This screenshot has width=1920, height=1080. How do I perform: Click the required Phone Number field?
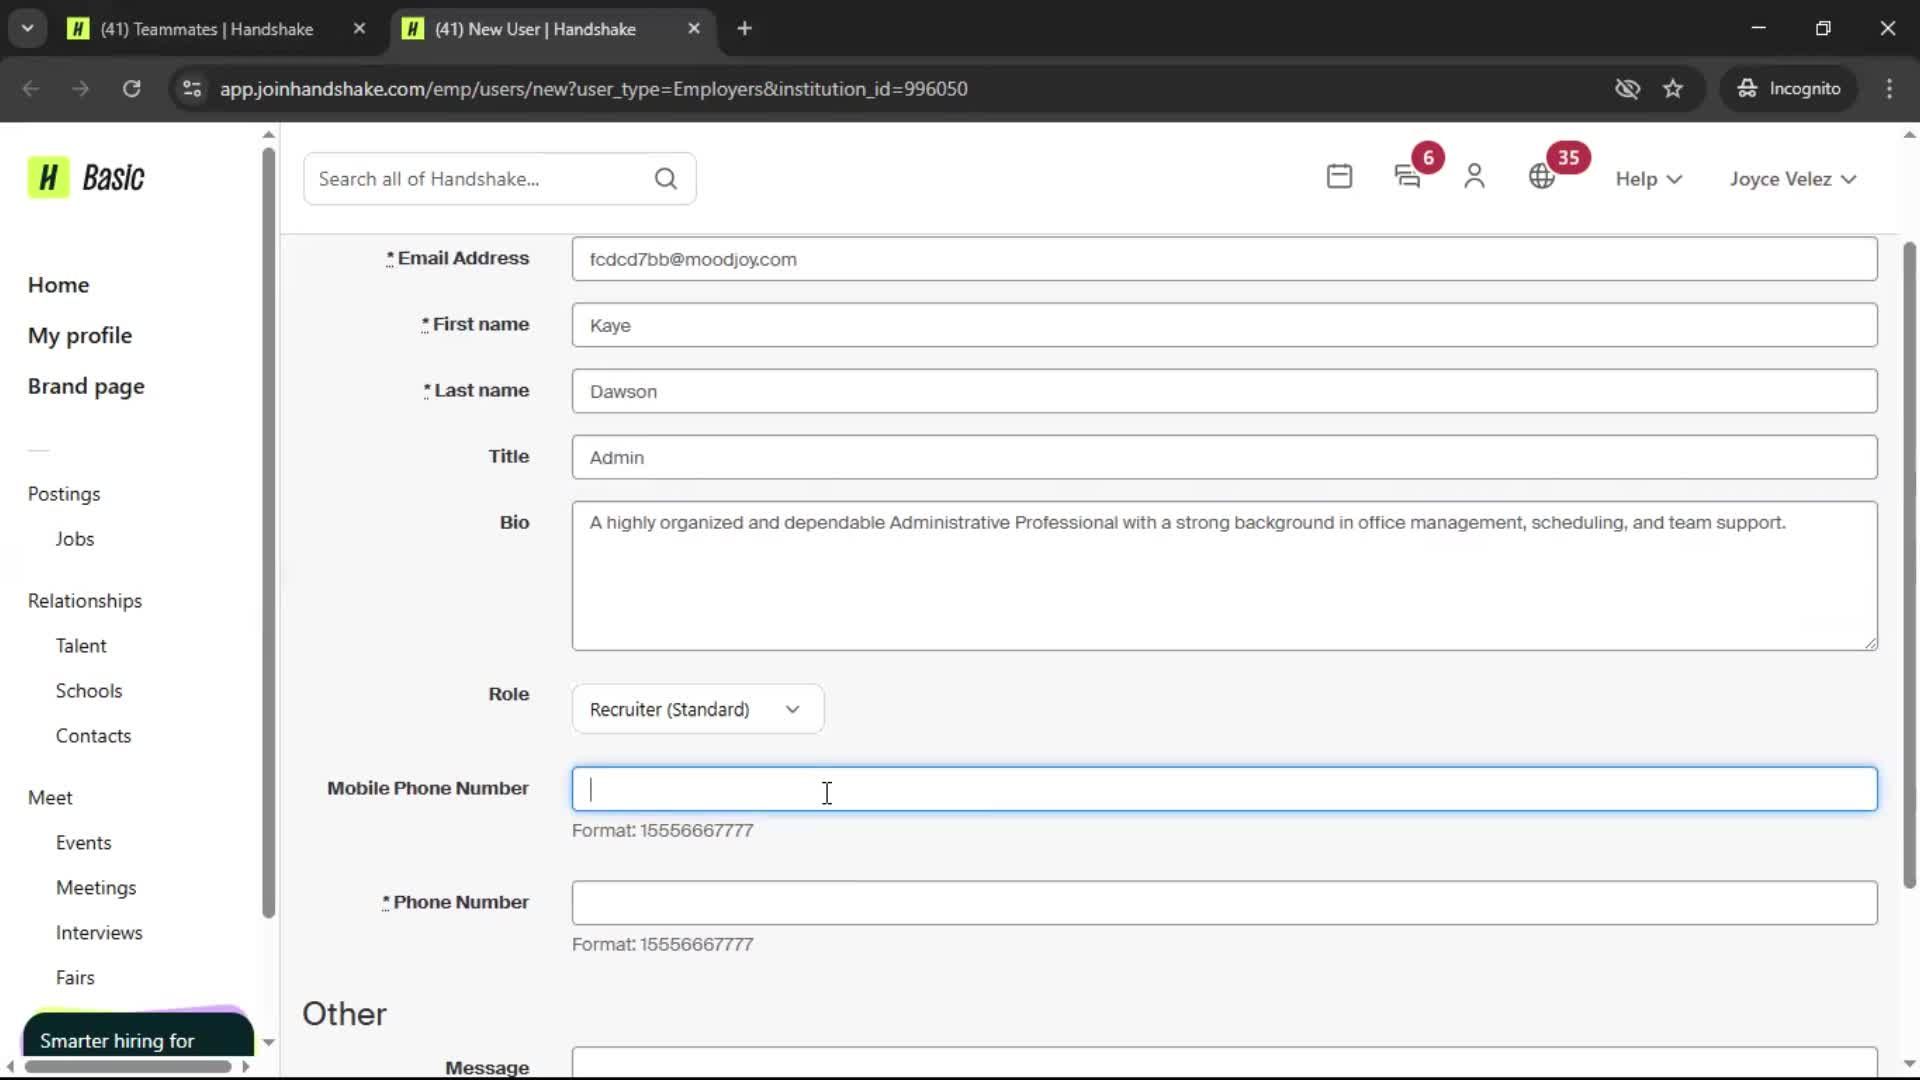pos(1224,903)
